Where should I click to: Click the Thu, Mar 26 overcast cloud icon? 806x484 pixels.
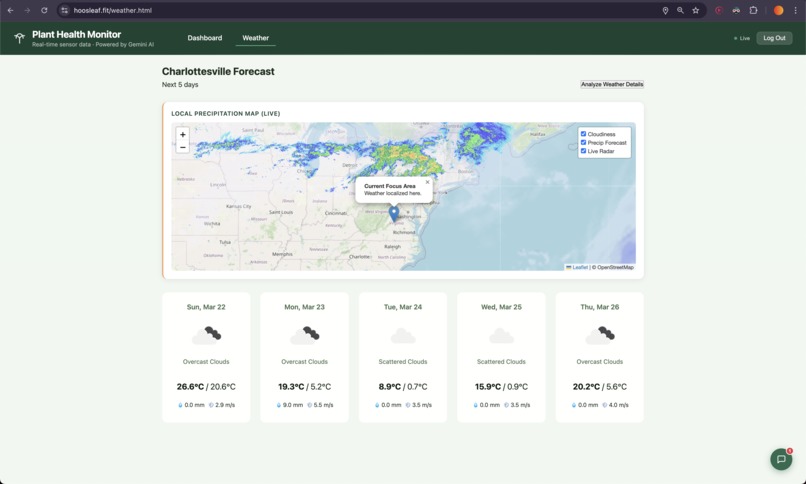coord(599,335)
